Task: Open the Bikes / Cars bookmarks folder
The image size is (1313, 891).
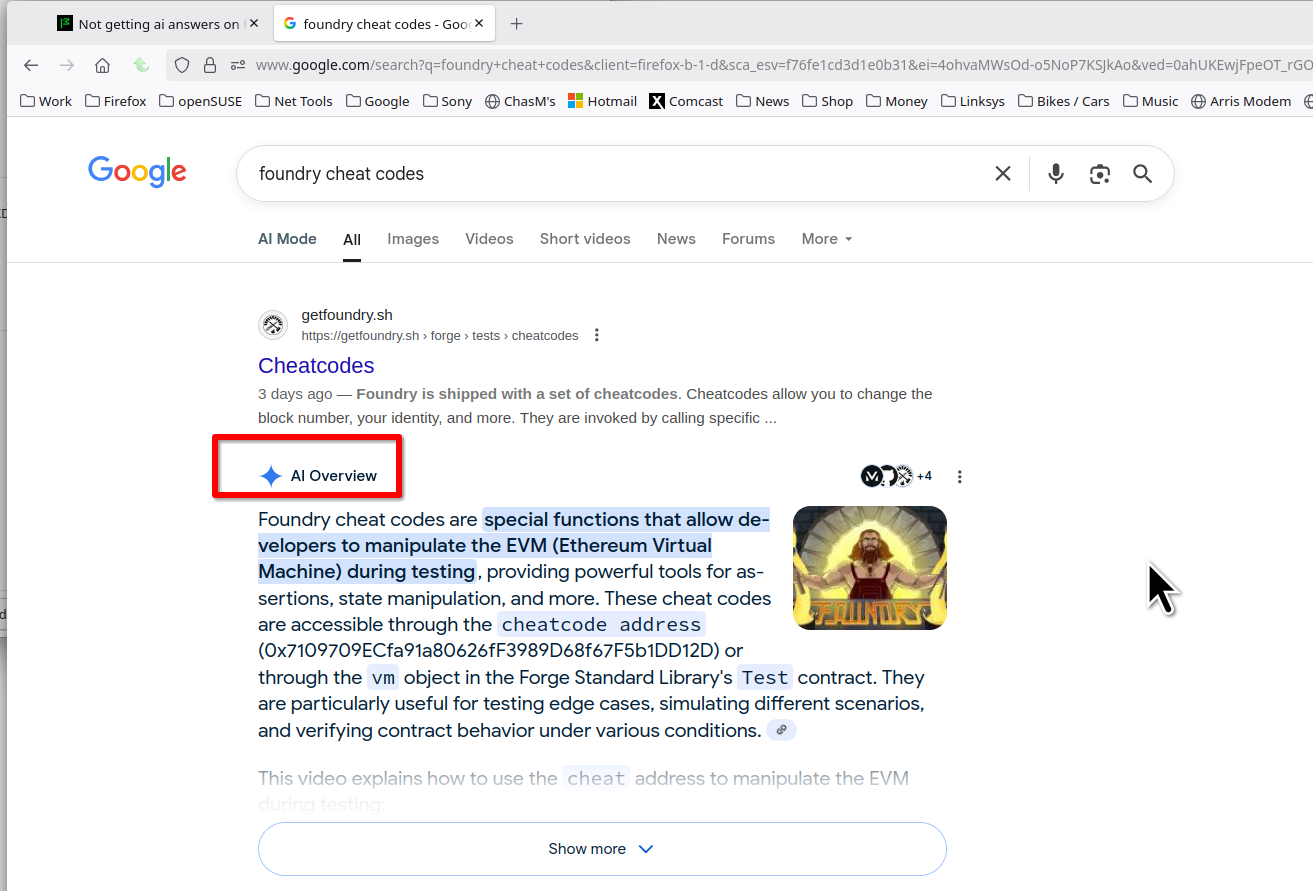Action: [1064, 101]
